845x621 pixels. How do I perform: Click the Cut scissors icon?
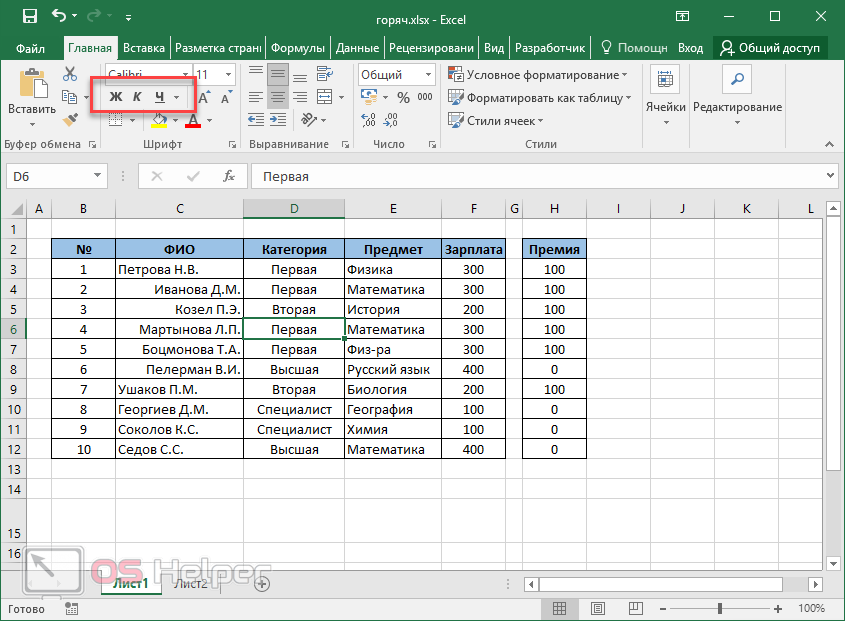70,74
